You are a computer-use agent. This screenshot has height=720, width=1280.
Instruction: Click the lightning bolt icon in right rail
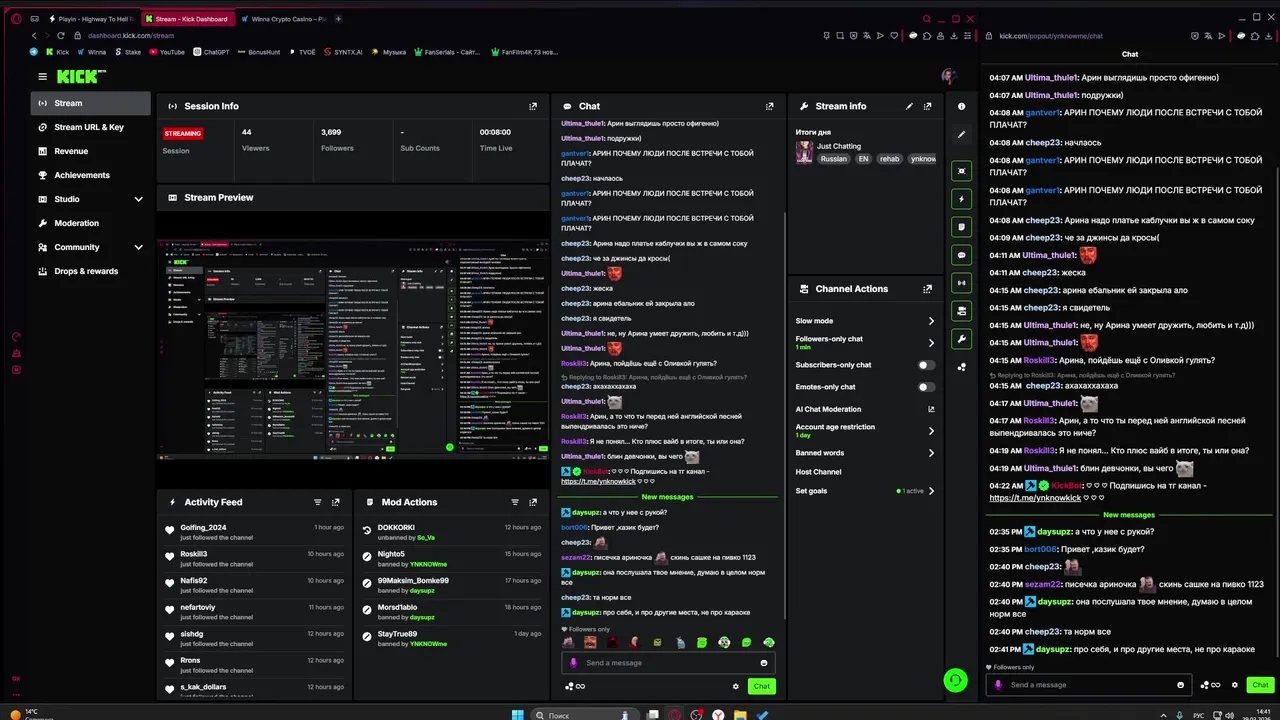pos(962,199)
